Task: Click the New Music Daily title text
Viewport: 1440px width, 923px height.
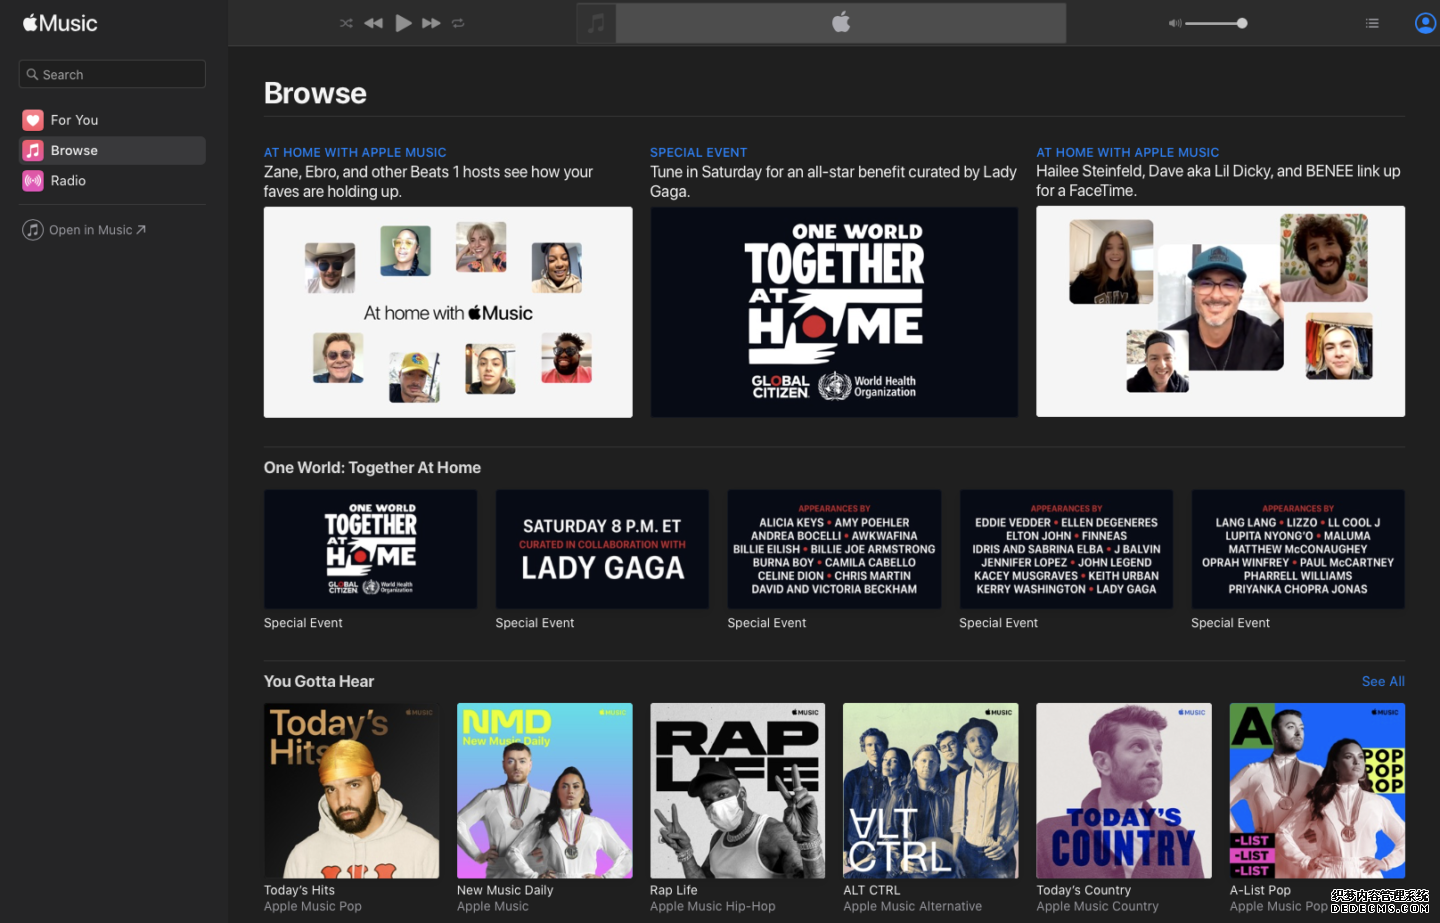Action: (505, 890)
